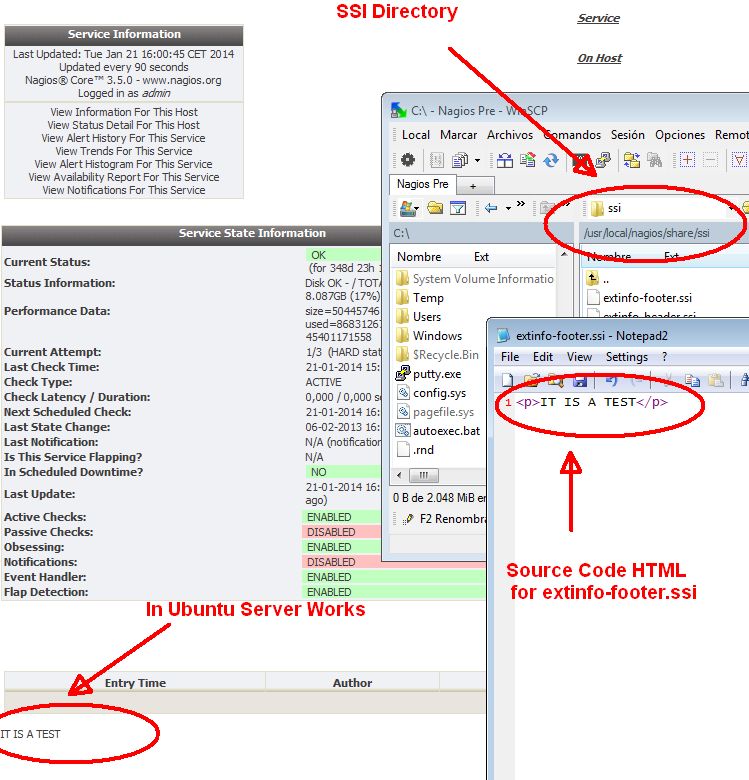Click the plus select-files icon in WinSCP
The image size is (749, 780).
(687, 160)
